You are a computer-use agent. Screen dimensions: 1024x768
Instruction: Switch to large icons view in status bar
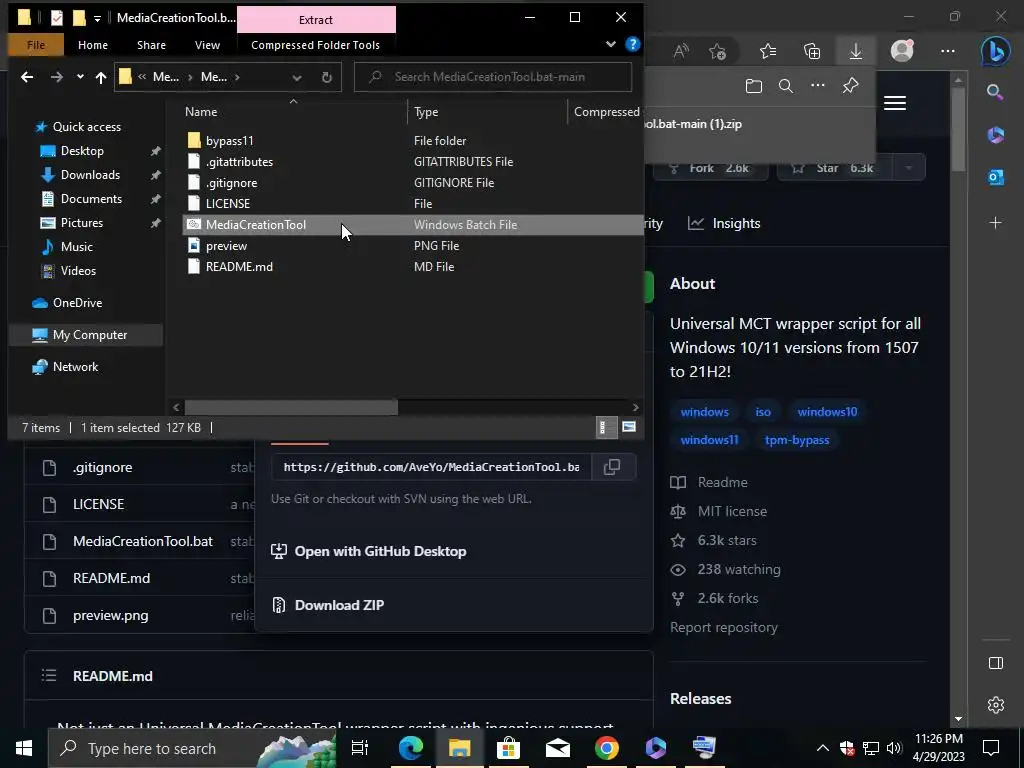click(x=629, y=427)
